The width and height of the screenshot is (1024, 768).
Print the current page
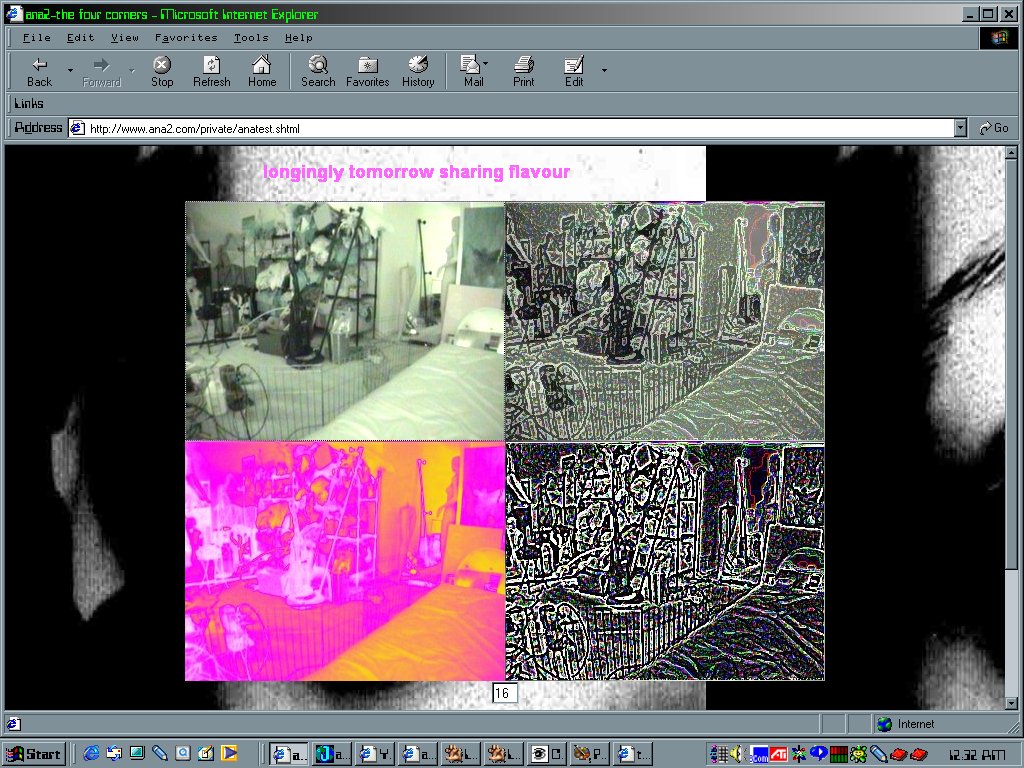tap(523, 71)
